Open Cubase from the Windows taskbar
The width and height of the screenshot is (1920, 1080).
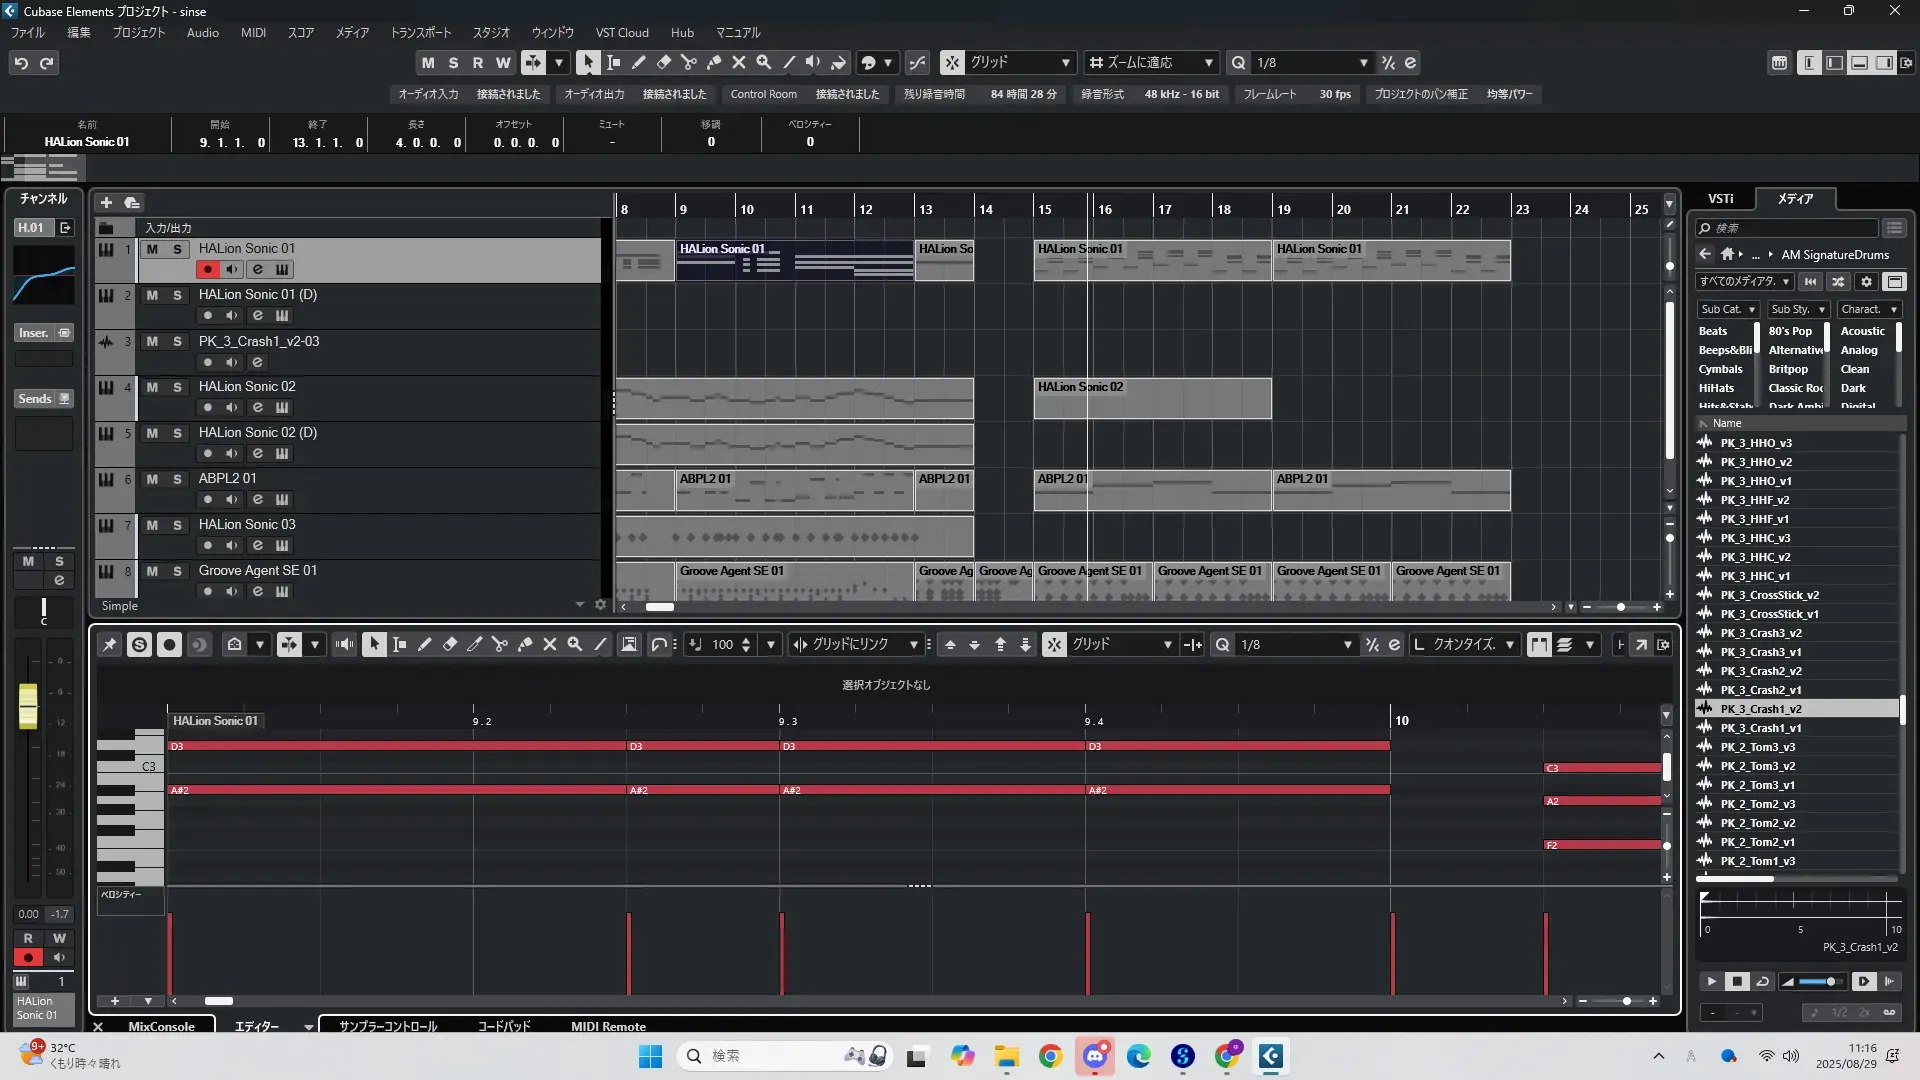click(1270, 1056)
